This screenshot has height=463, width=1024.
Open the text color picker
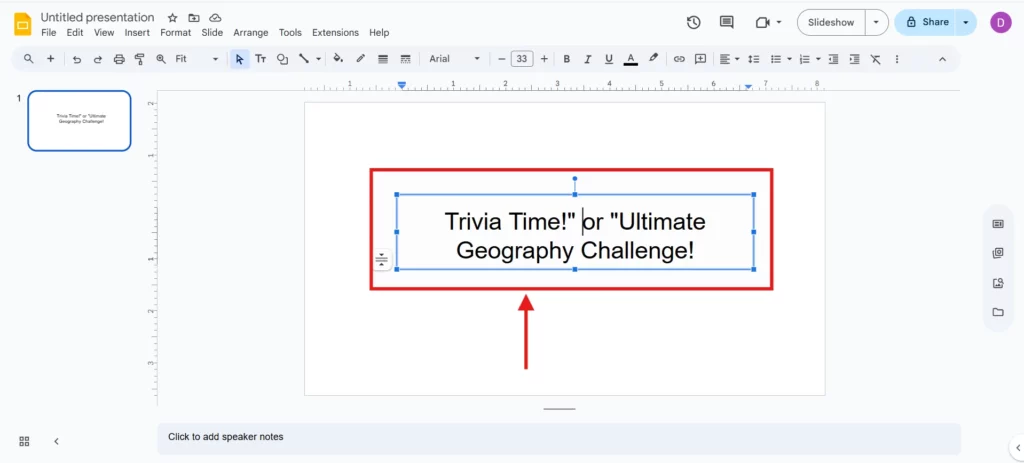point(630,59)
